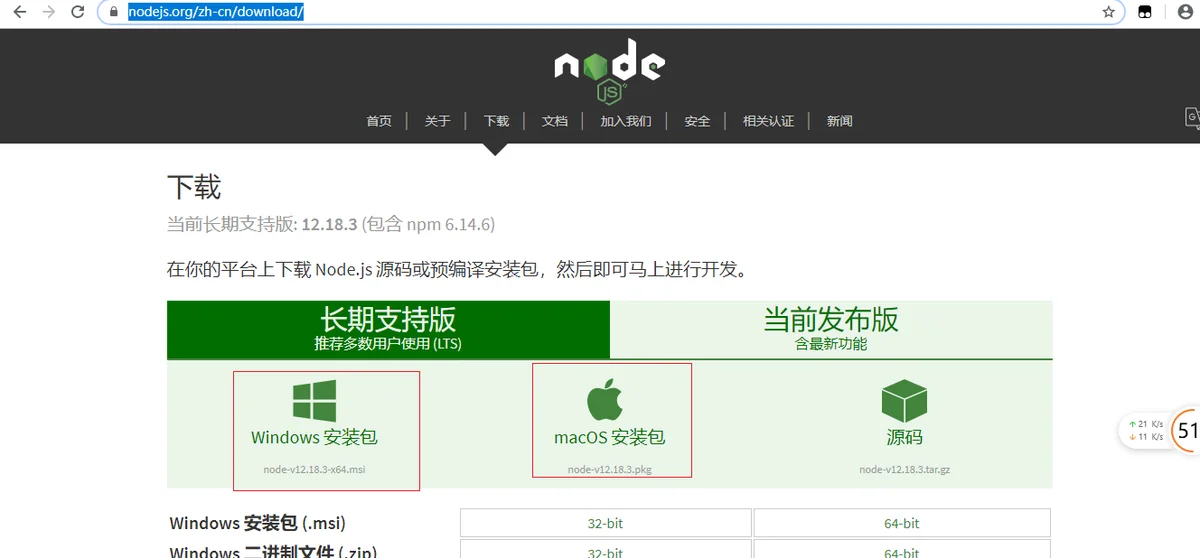
Task: Open the 安全 nav item
Action: tap(697, 121)
